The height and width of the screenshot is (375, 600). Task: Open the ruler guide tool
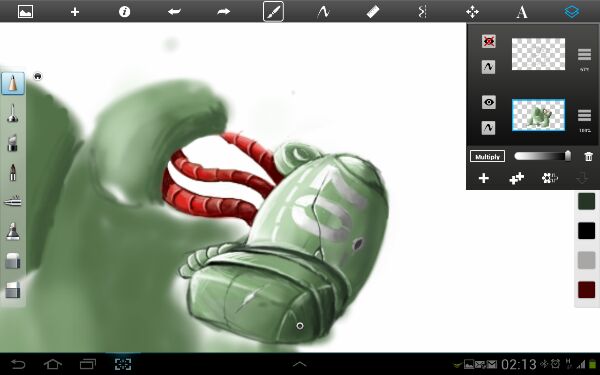373,11
